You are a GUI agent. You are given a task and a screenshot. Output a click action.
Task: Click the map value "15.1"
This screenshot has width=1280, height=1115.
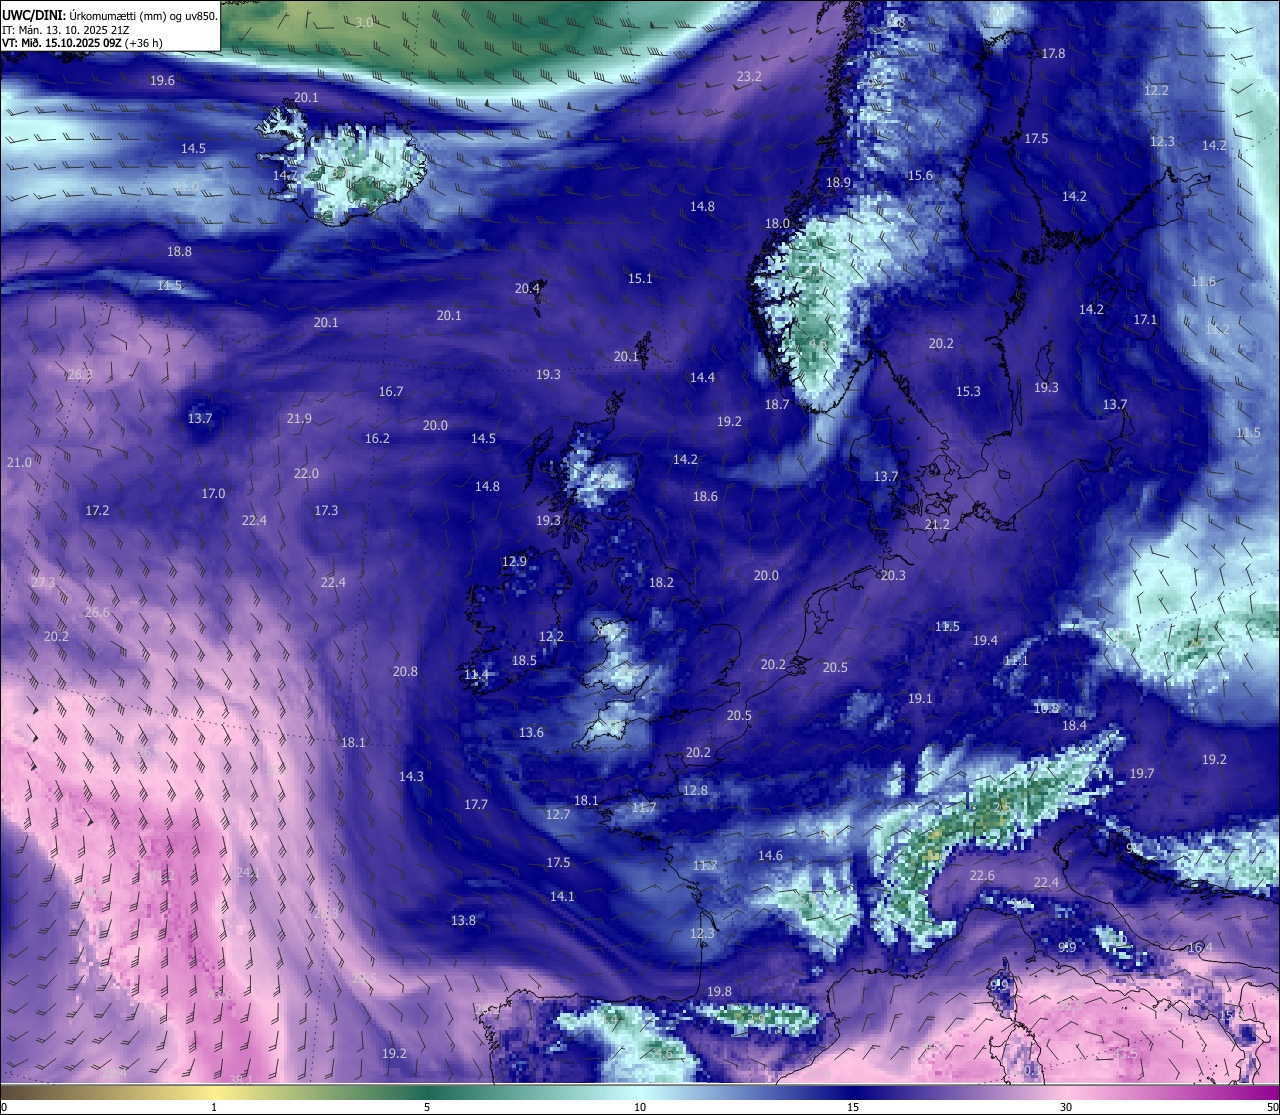pyautogui.click(x=640, y=279)
